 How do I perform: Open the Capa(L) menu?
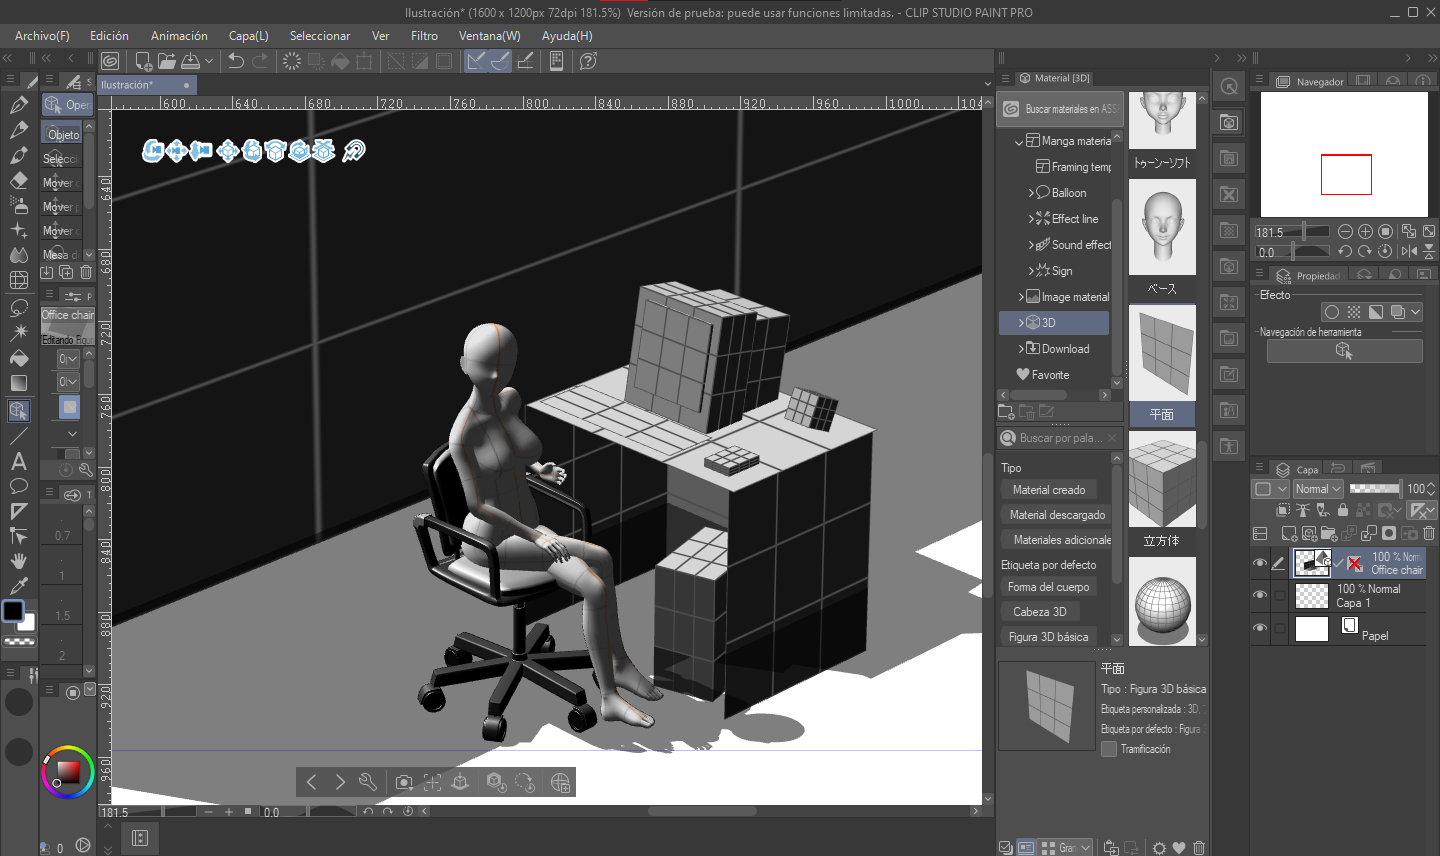[x=248, y=36]
